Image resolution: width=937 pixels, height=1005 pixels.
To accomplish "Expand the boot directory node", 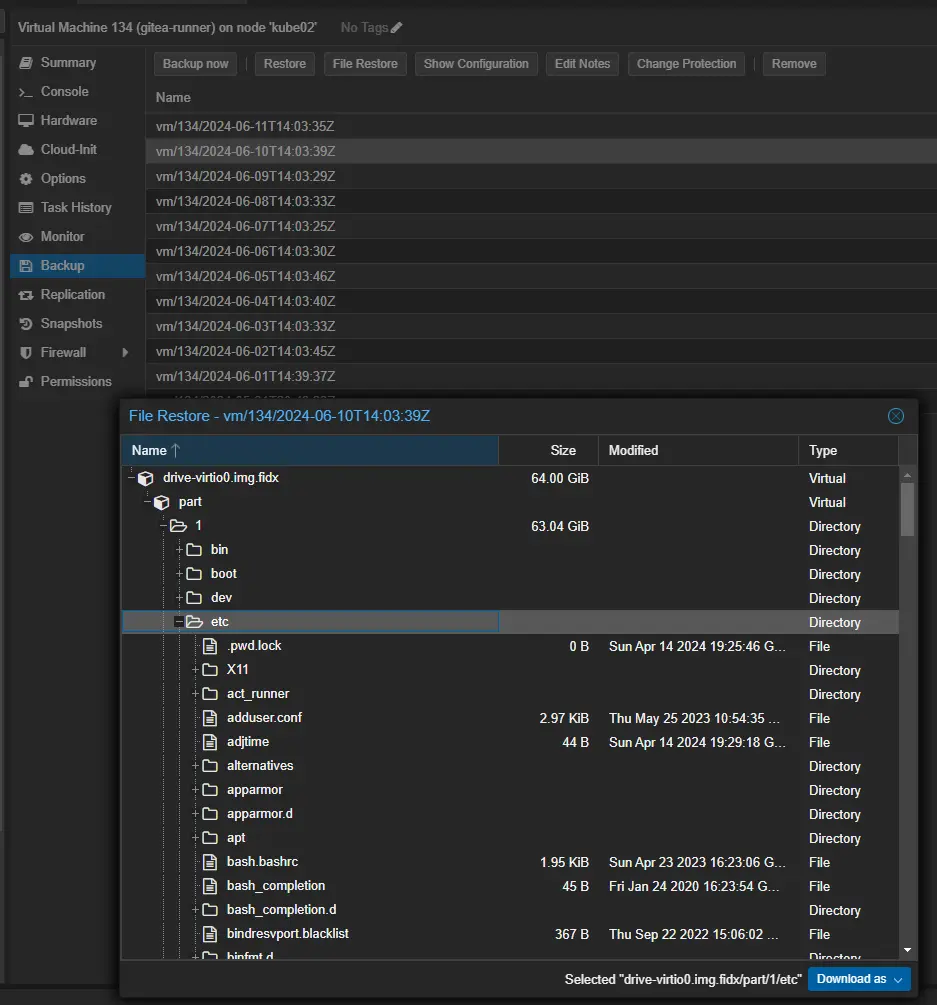I will (179, 574).
